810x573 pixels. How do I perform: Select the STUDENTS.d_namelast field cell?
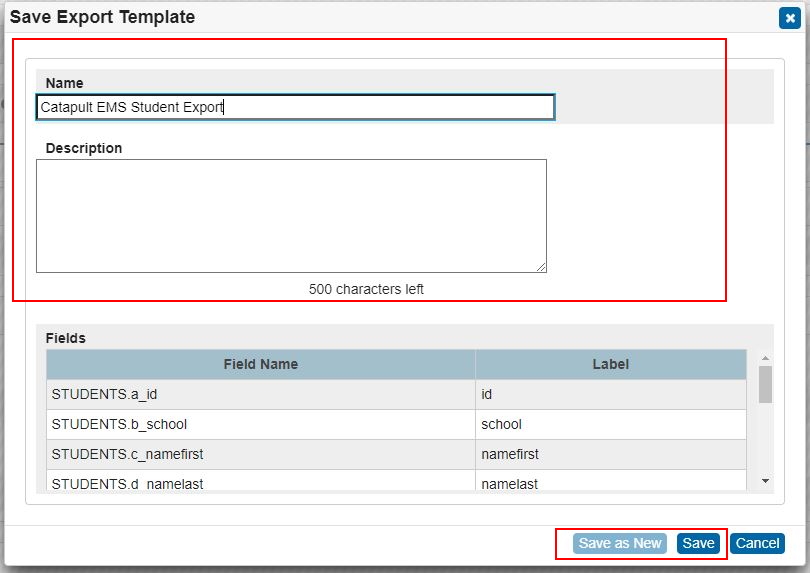click(x=261, y=481)
